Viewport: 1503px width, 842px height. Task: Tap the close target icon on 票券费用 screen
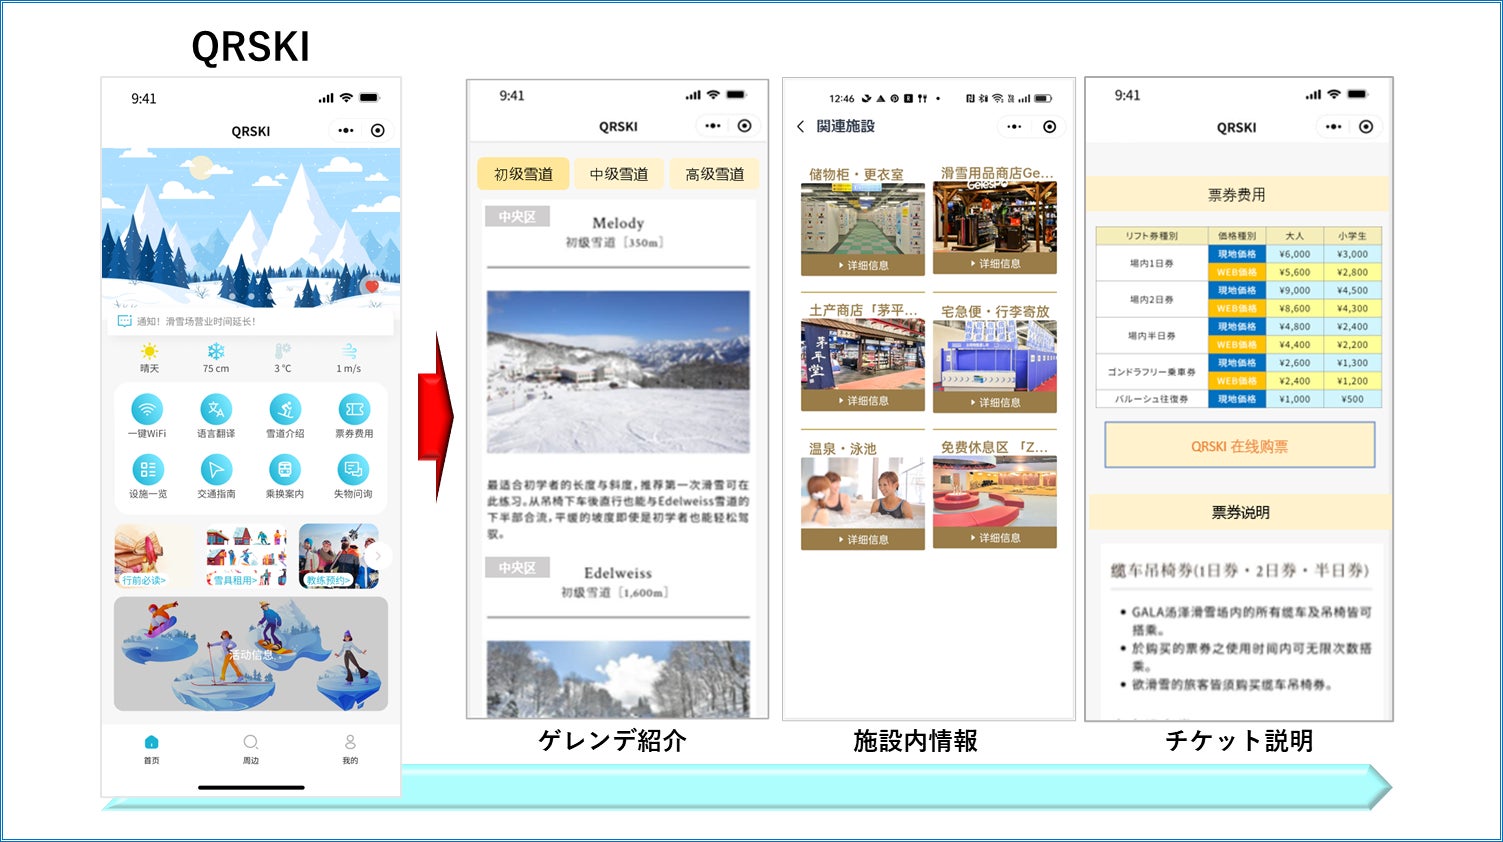point(1366,127)
